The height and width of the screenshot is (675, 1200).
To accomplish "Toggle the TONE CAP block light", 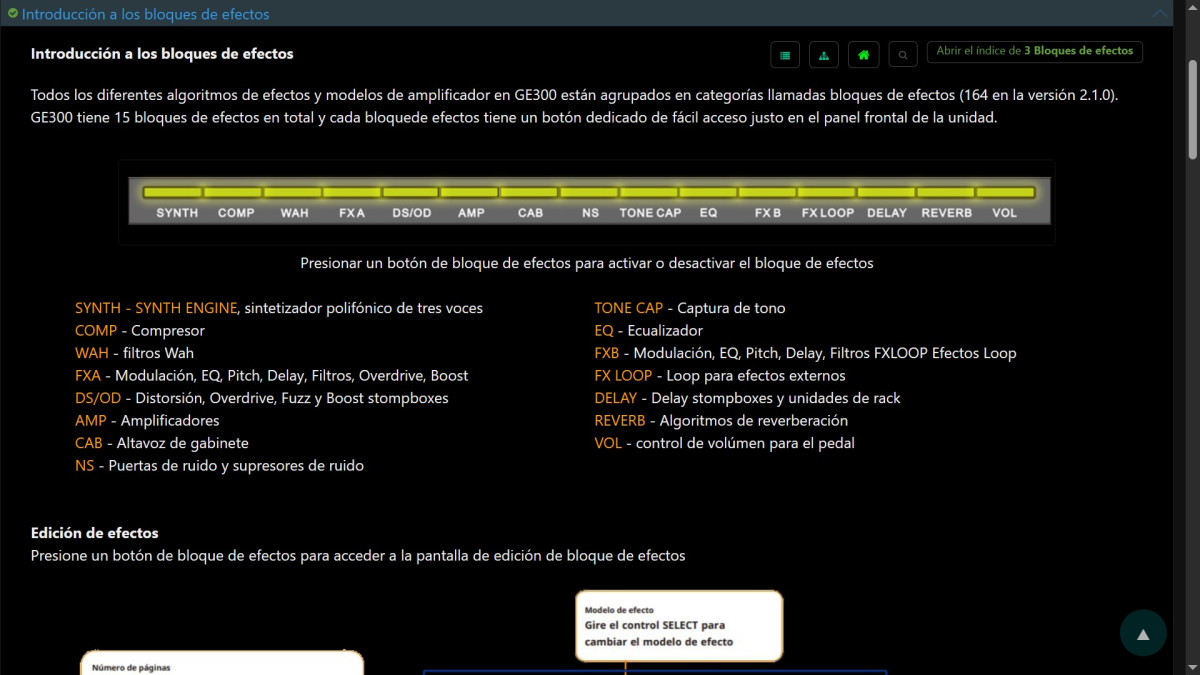I will tap(649, 192).
